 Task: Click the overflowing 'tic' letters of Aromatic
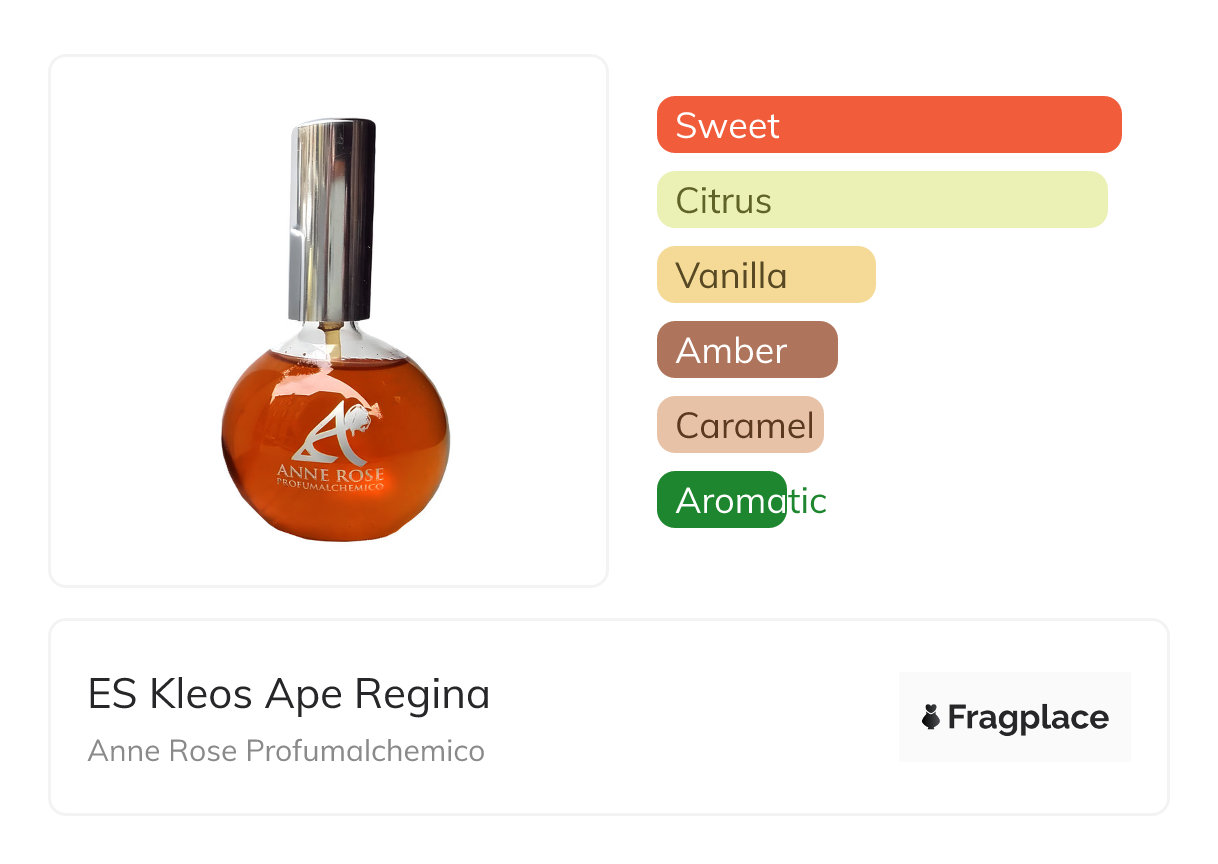[x=808, y=501]
